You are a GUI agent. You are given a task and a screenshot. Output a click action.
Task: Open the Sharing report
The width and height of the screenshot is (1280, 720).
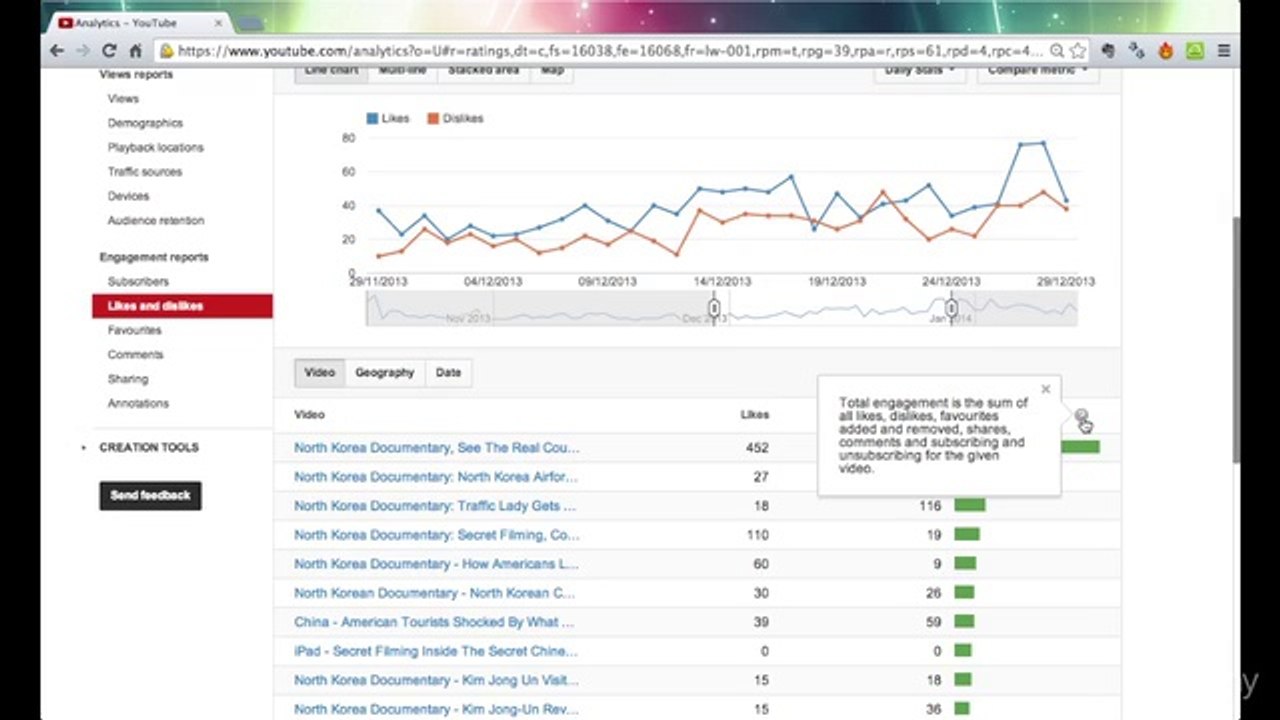pos(128,379)
